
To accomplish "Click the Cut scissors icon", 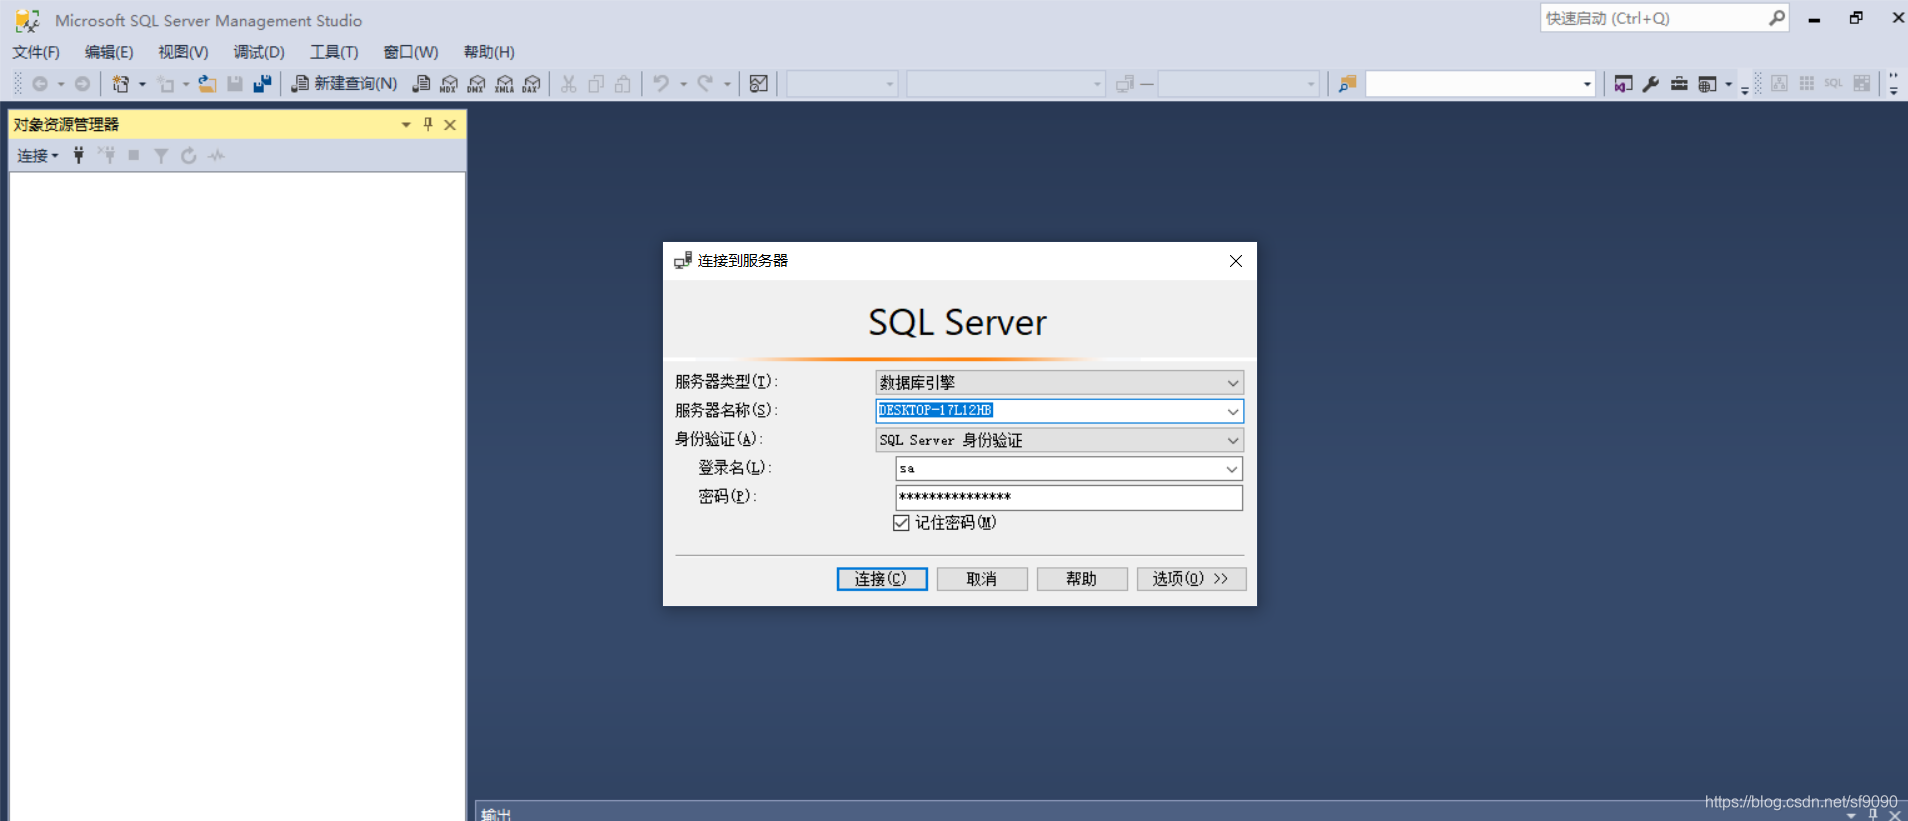I will 569,84.
